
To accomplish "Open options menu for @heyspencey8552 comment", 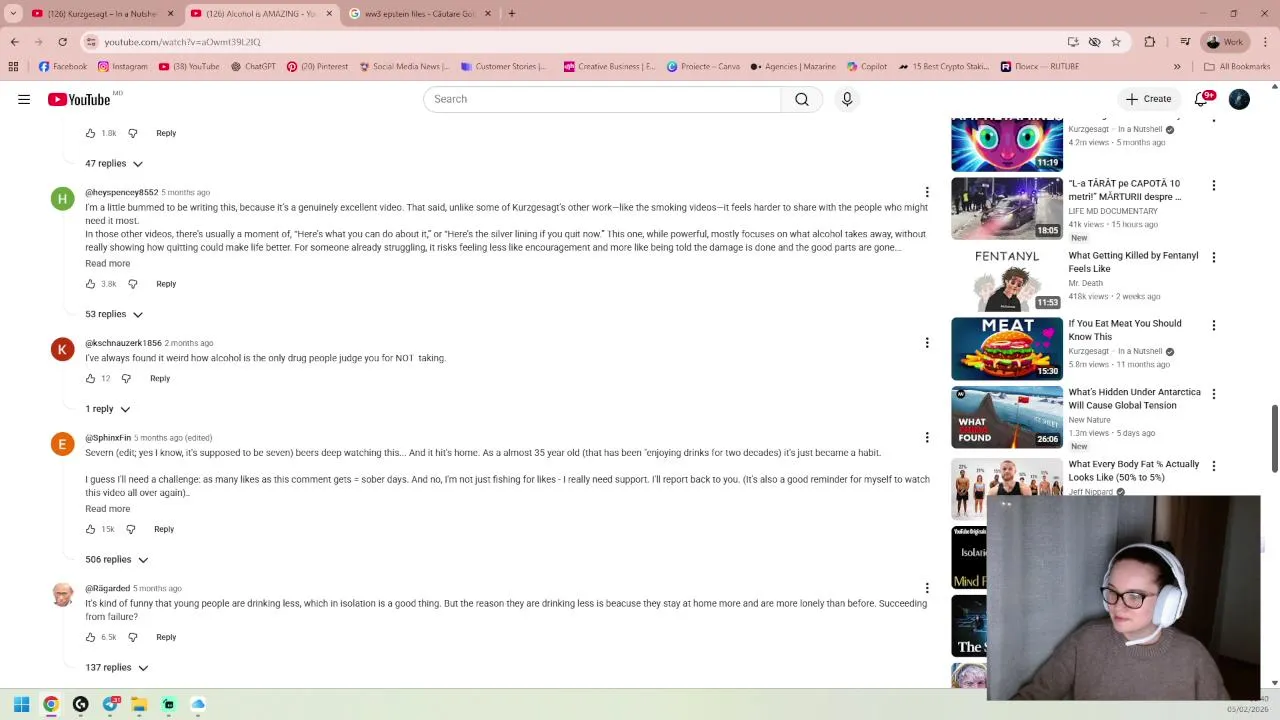I will (927, 192).
